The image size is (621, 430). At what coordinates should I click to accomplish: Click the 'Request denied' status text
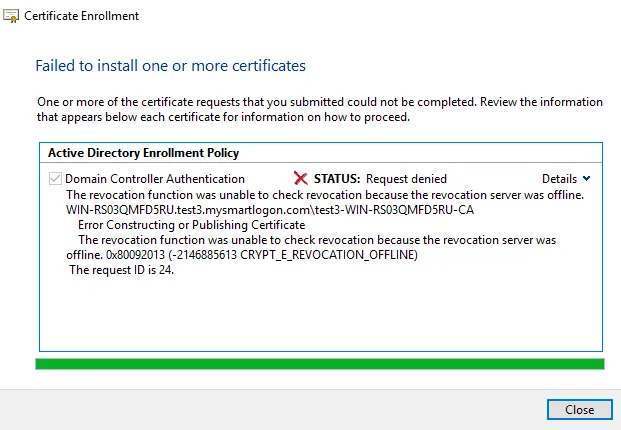(x=406, y=179)
